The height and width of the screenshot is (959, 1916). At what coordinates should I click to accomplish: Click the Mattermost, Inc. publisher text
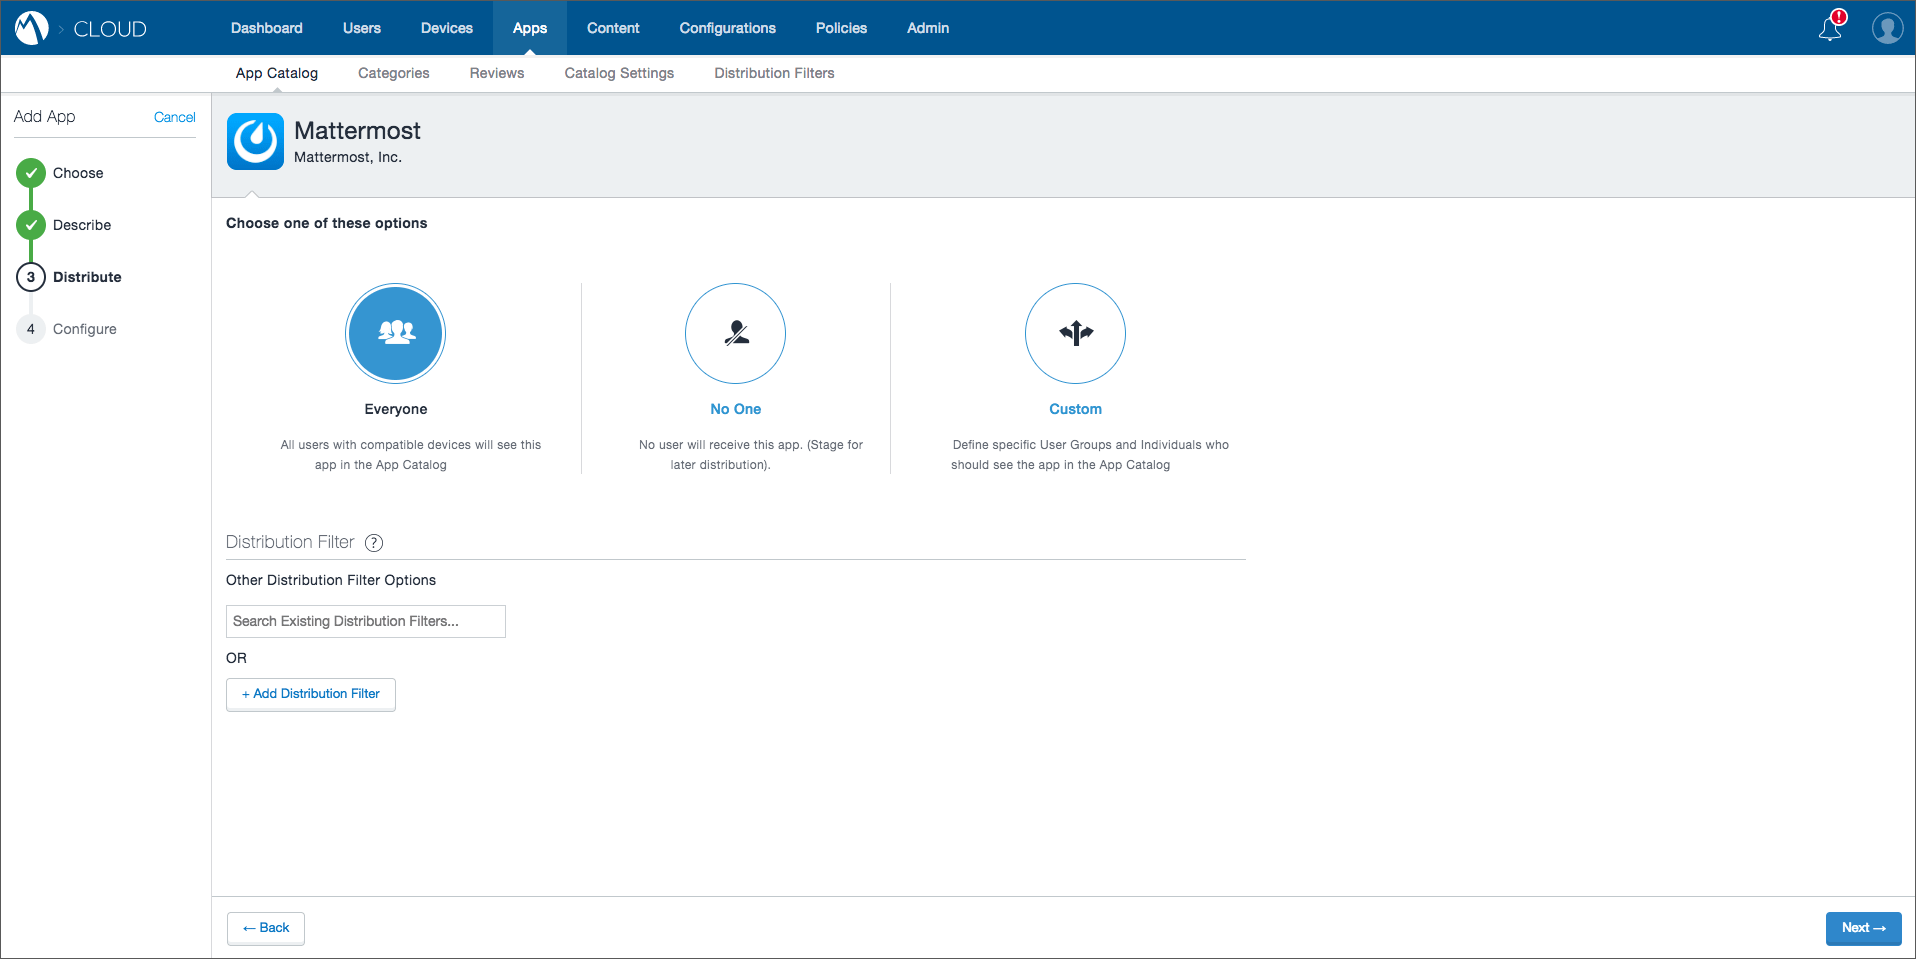[x=348, y=157]
